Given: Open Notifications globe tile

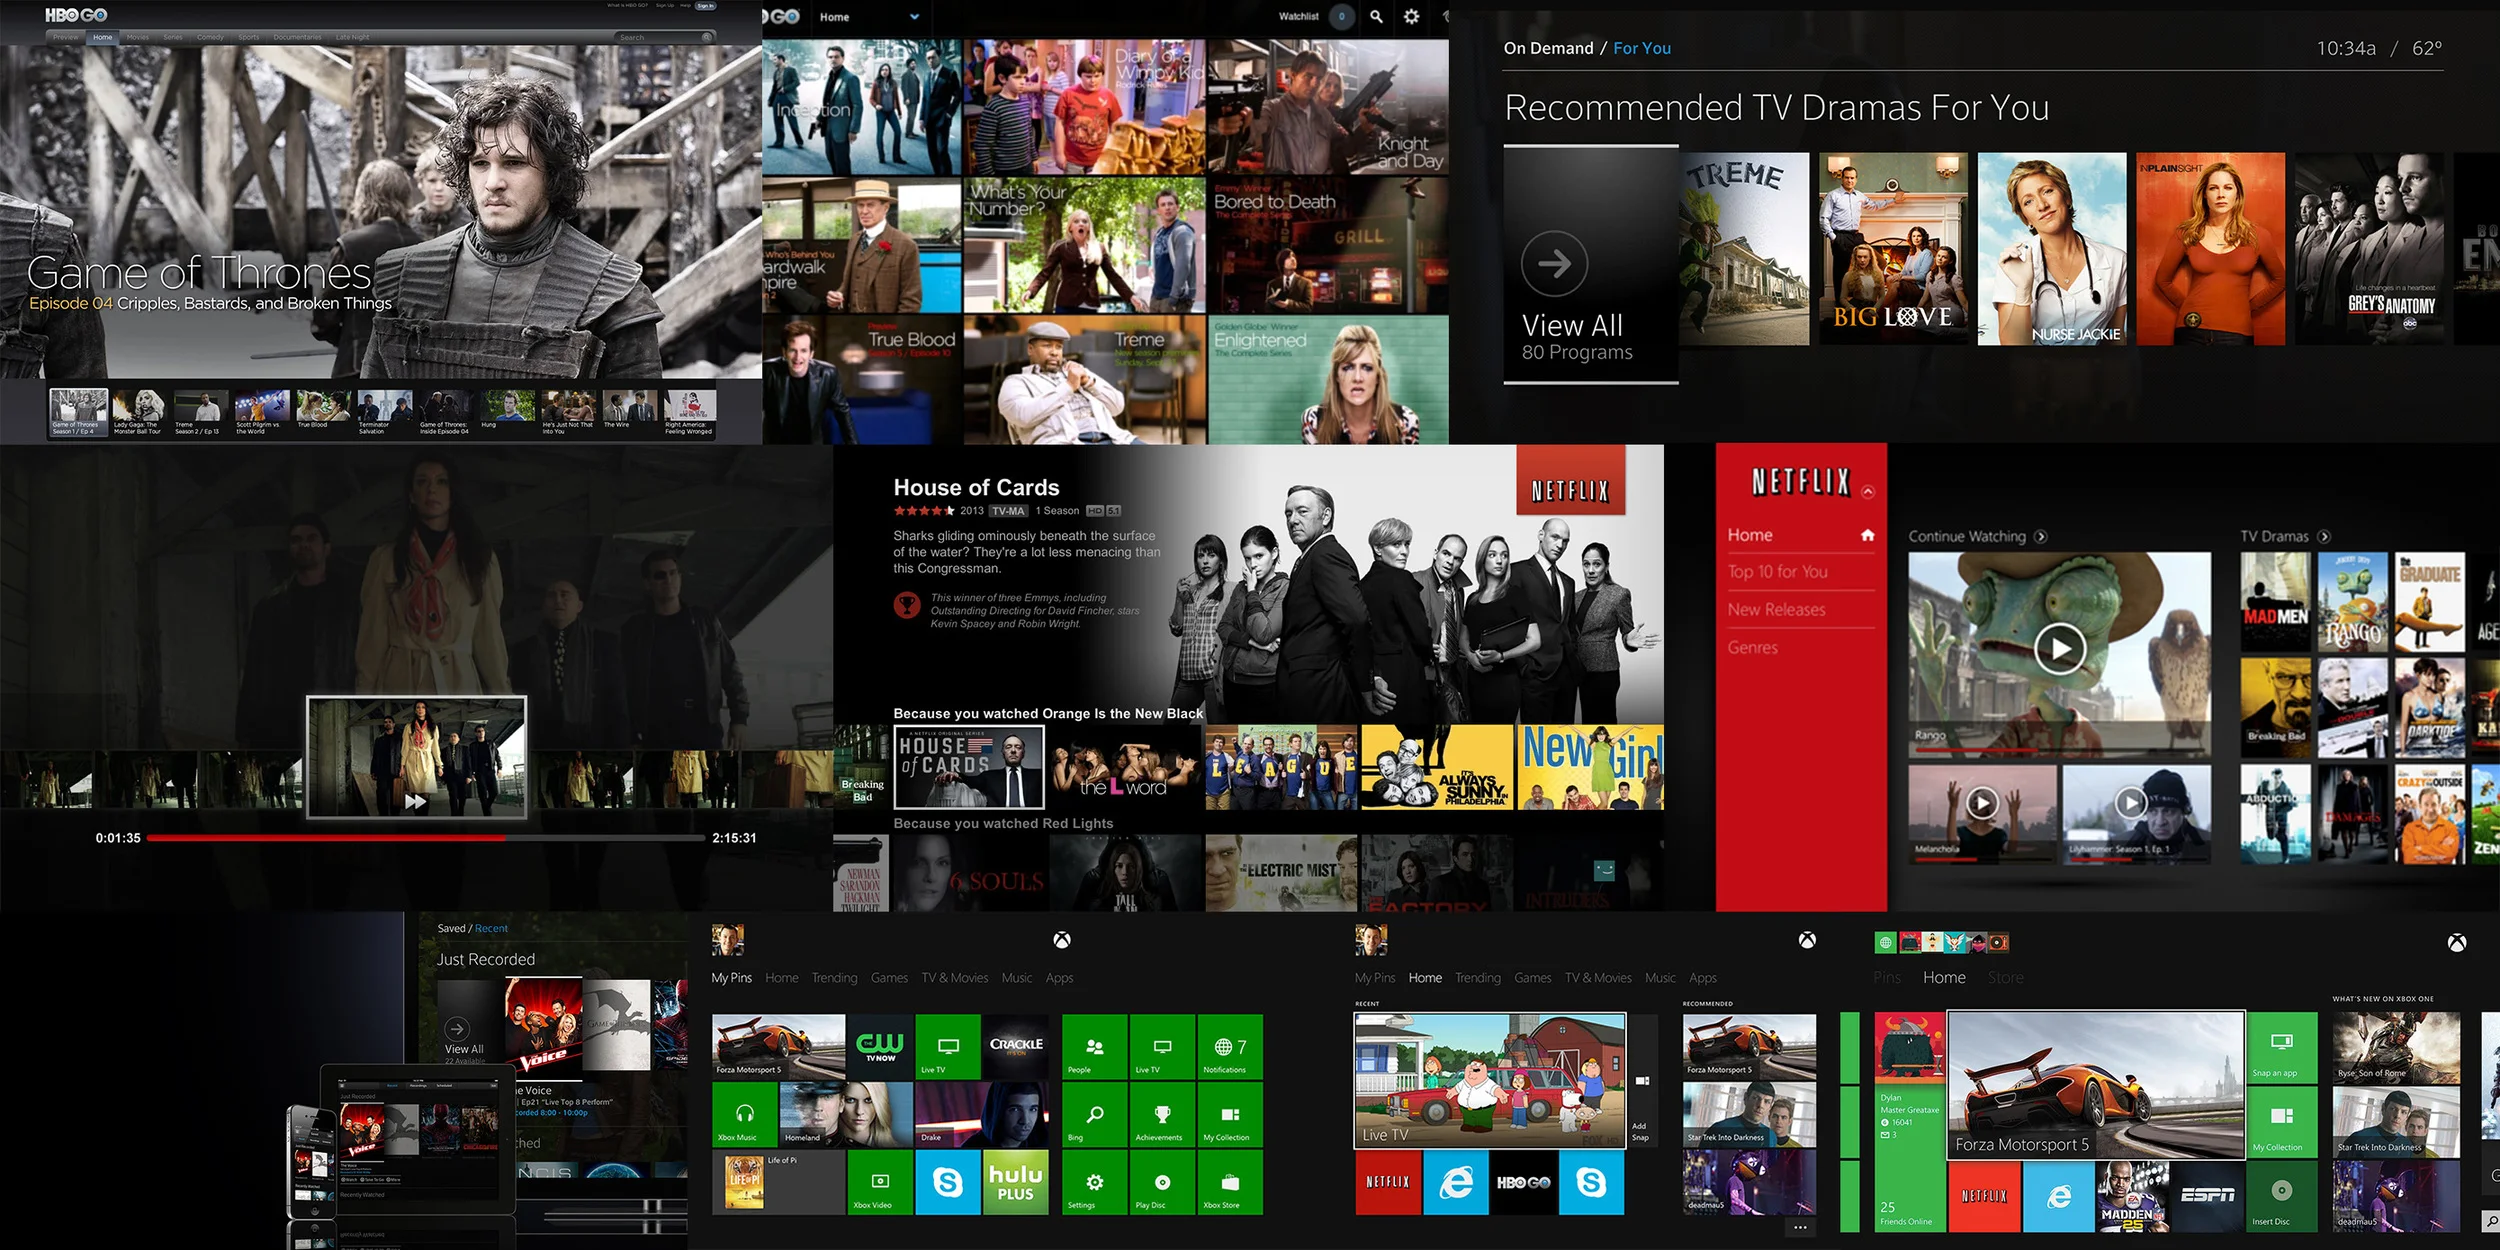Looking at the screenshot, I should pyautogui.click(x=1230, y=1047).
